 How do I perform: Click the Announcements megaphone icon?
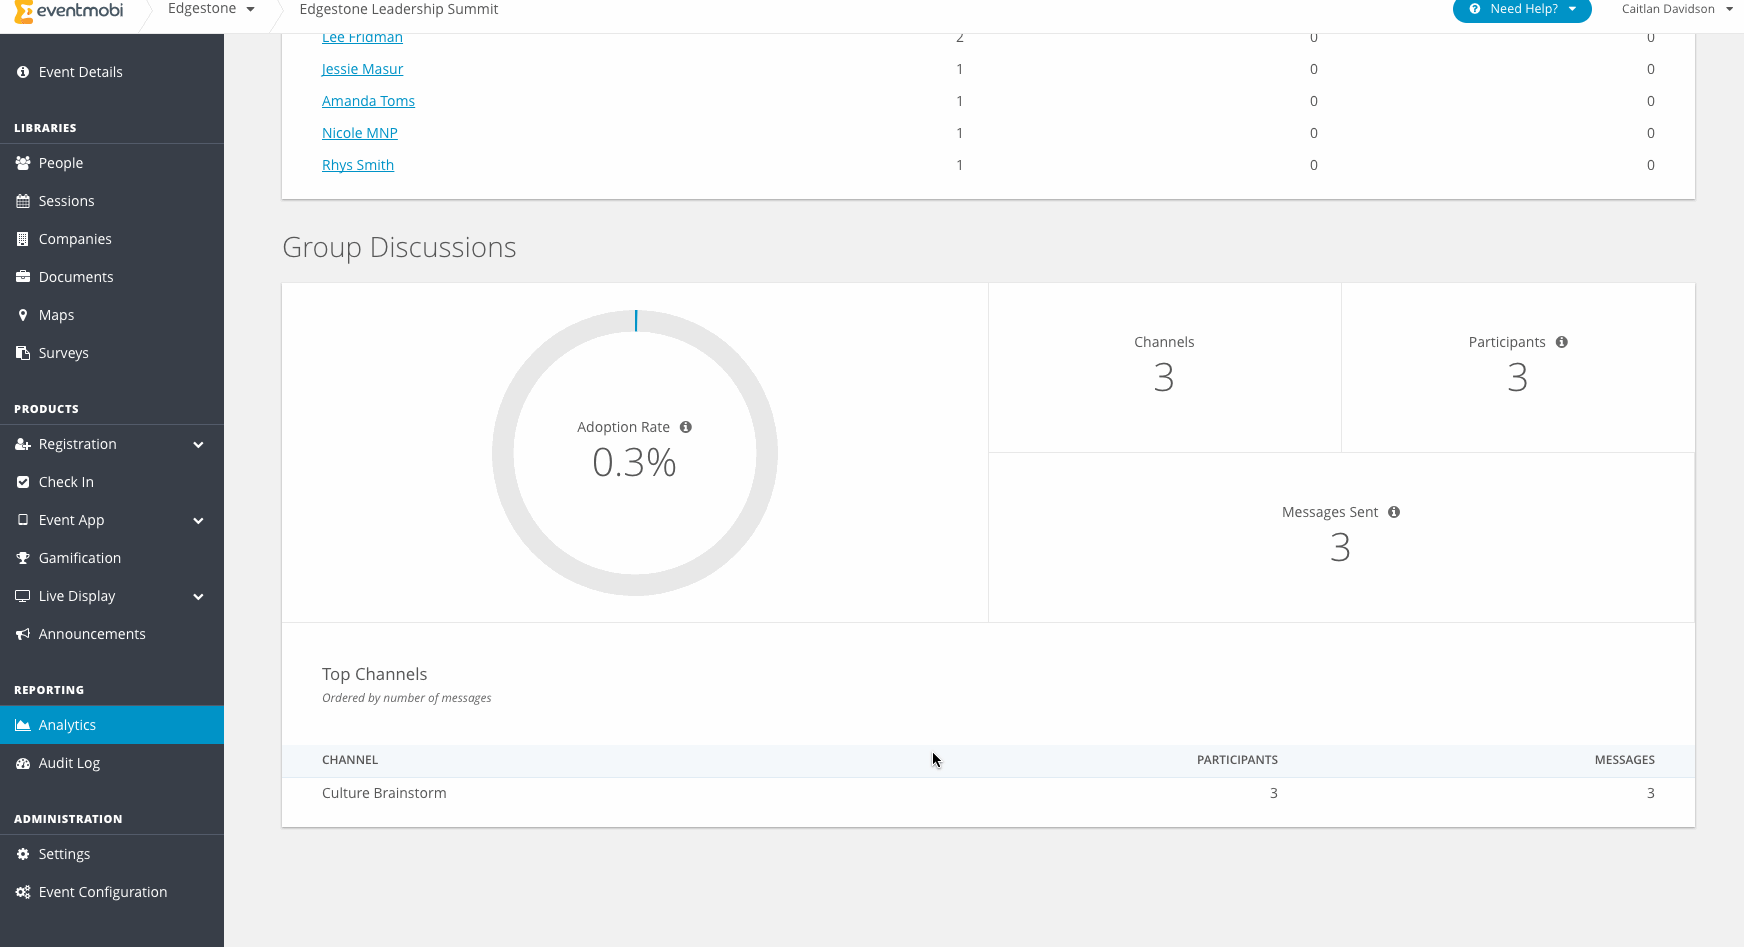pyautogui.click(x=23, y=634)
